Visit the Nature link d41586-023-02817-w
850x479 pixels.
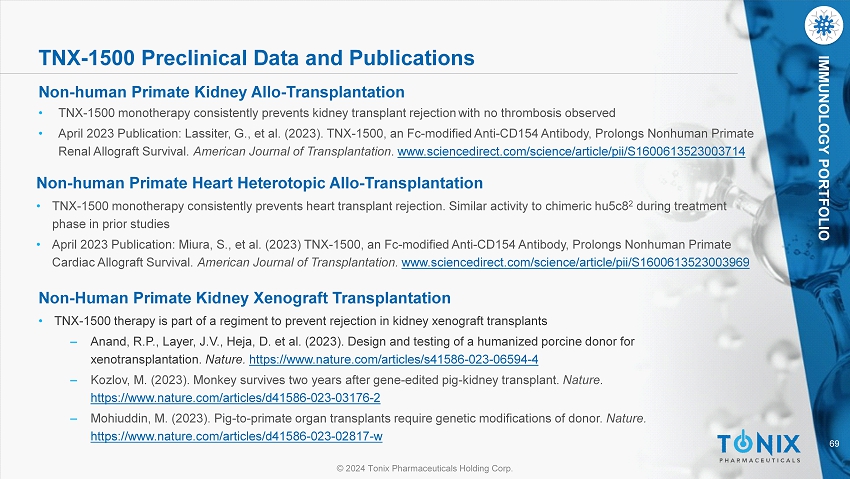click(237, 436)
